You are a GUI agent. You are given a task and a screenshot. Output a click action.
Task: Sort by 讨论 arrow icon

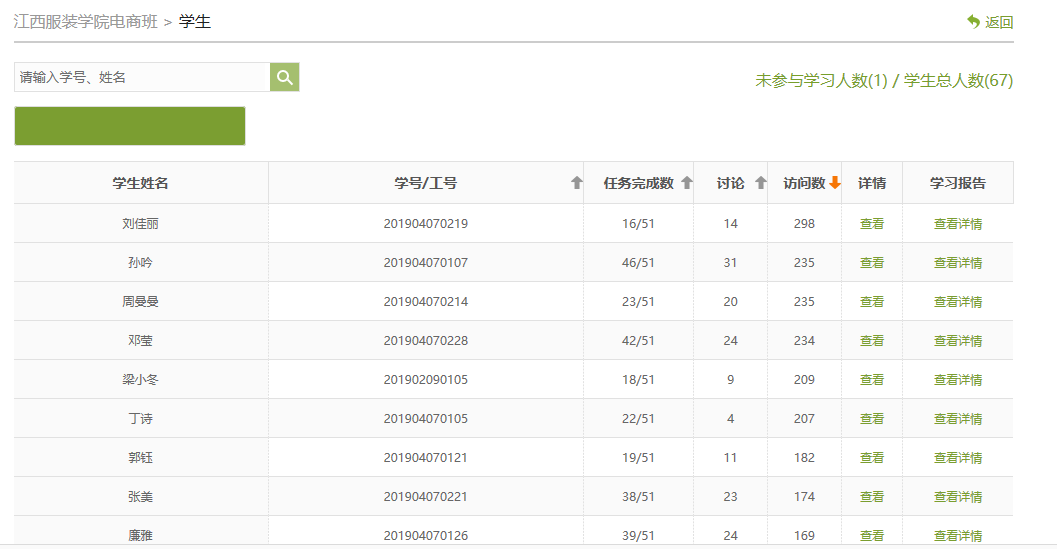tap(760, 183)
